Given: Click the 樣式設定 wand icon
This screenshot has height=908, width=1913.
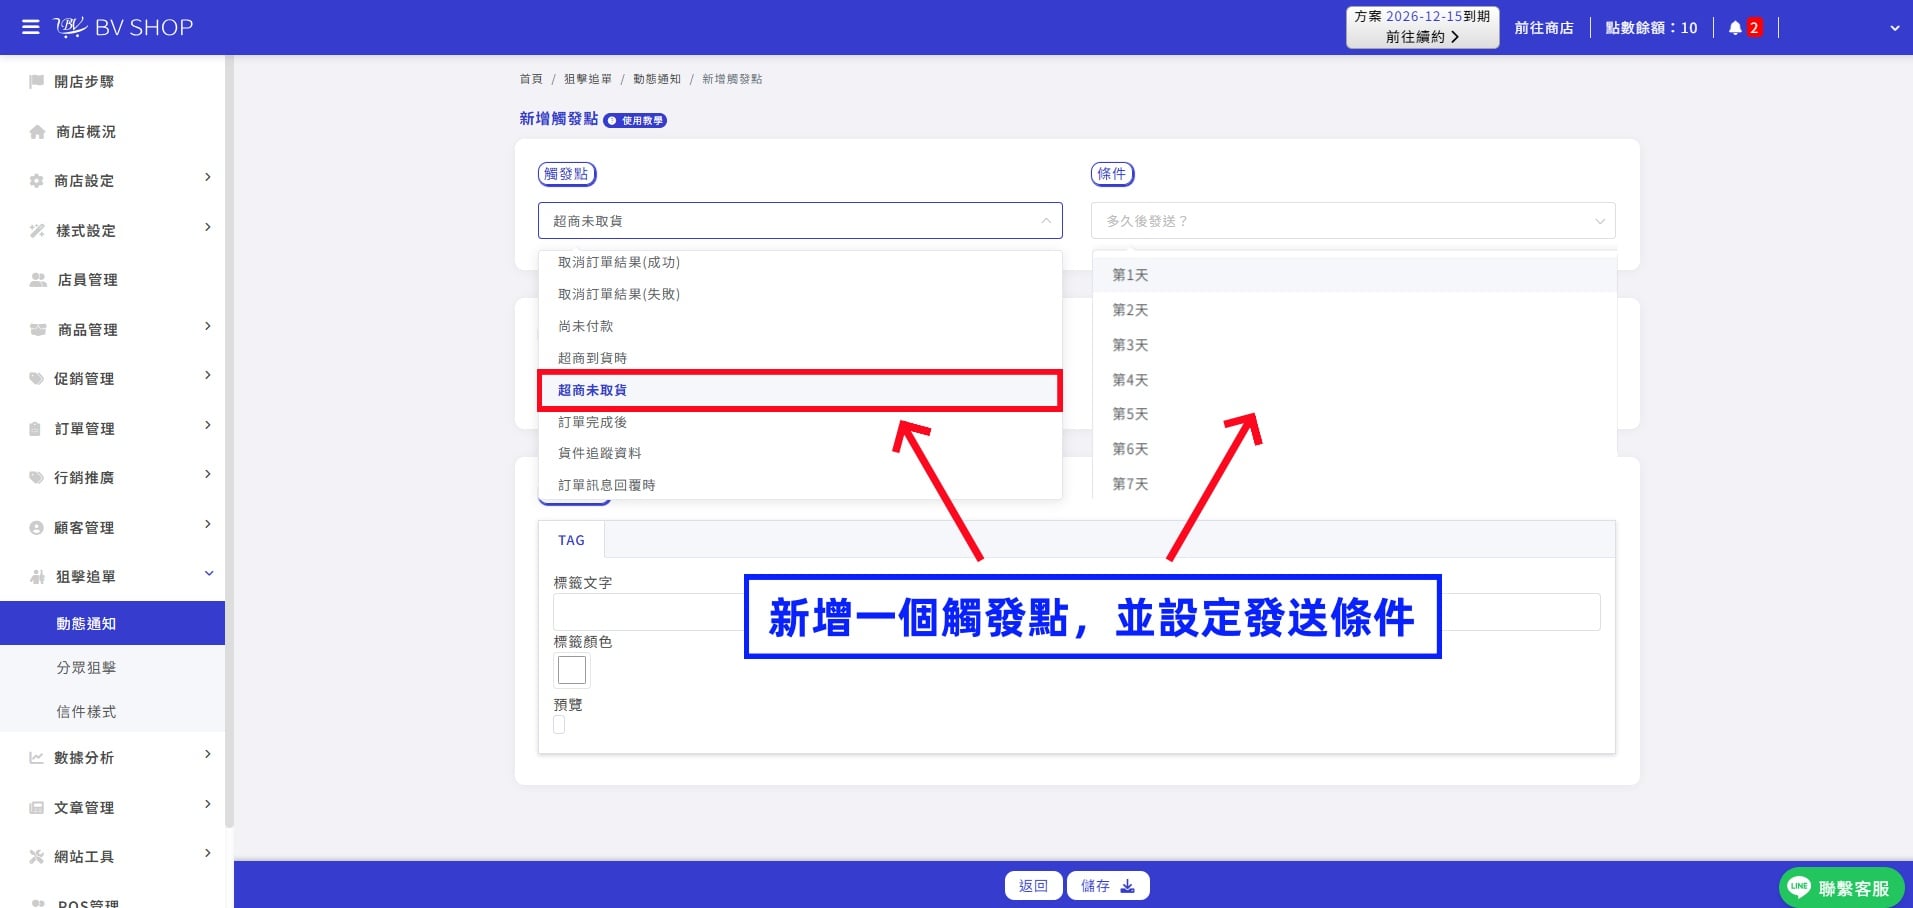Looking at the screenshot, I should (37, 231).
